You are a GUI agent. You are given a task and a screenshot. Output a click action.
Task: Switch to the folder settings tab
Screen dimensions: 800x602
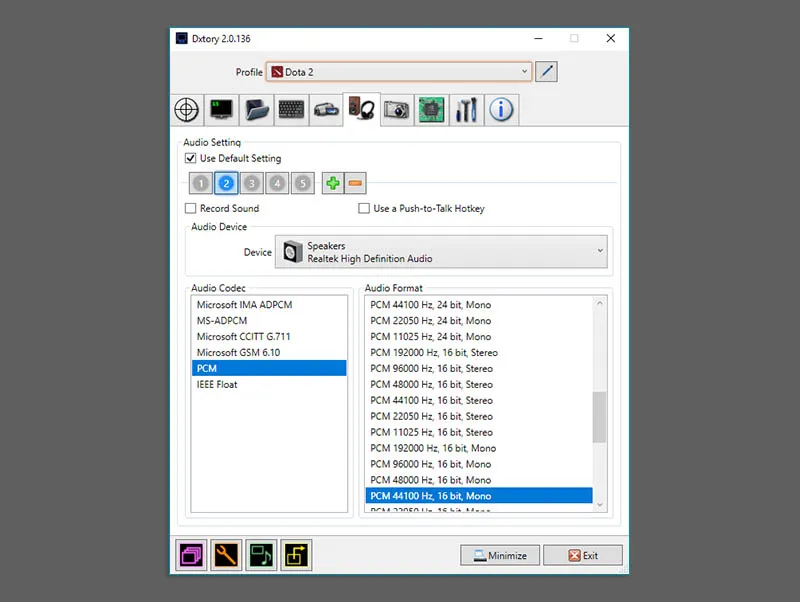(256, 110)
